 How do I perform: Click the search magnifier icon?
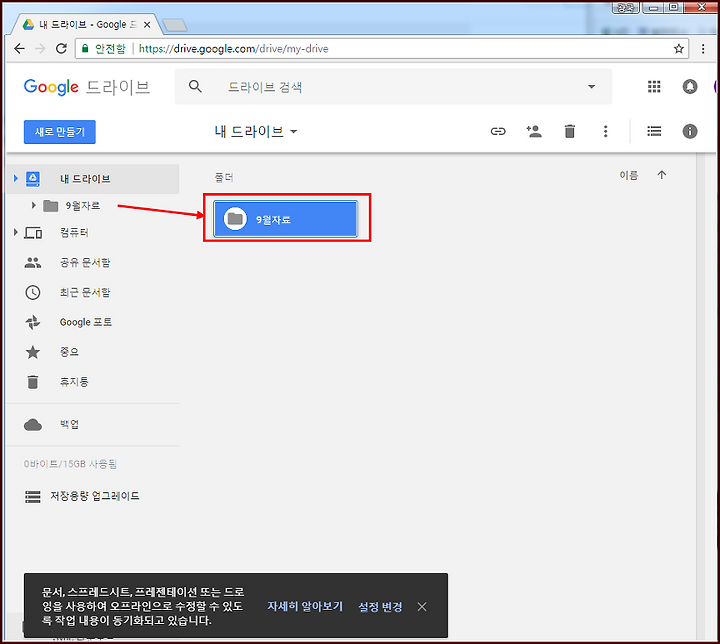195,86
